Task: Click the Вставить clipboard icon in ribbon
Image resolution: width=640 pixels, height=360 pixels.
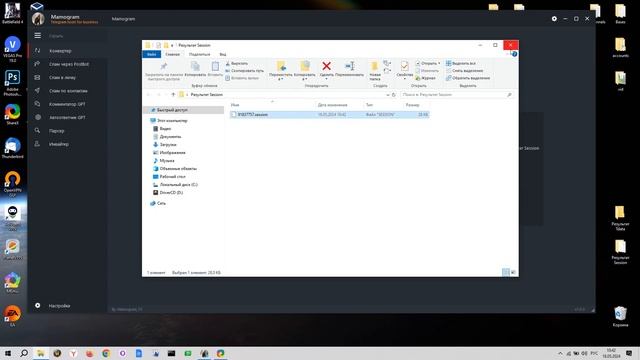Action: (x=215, y=66)
